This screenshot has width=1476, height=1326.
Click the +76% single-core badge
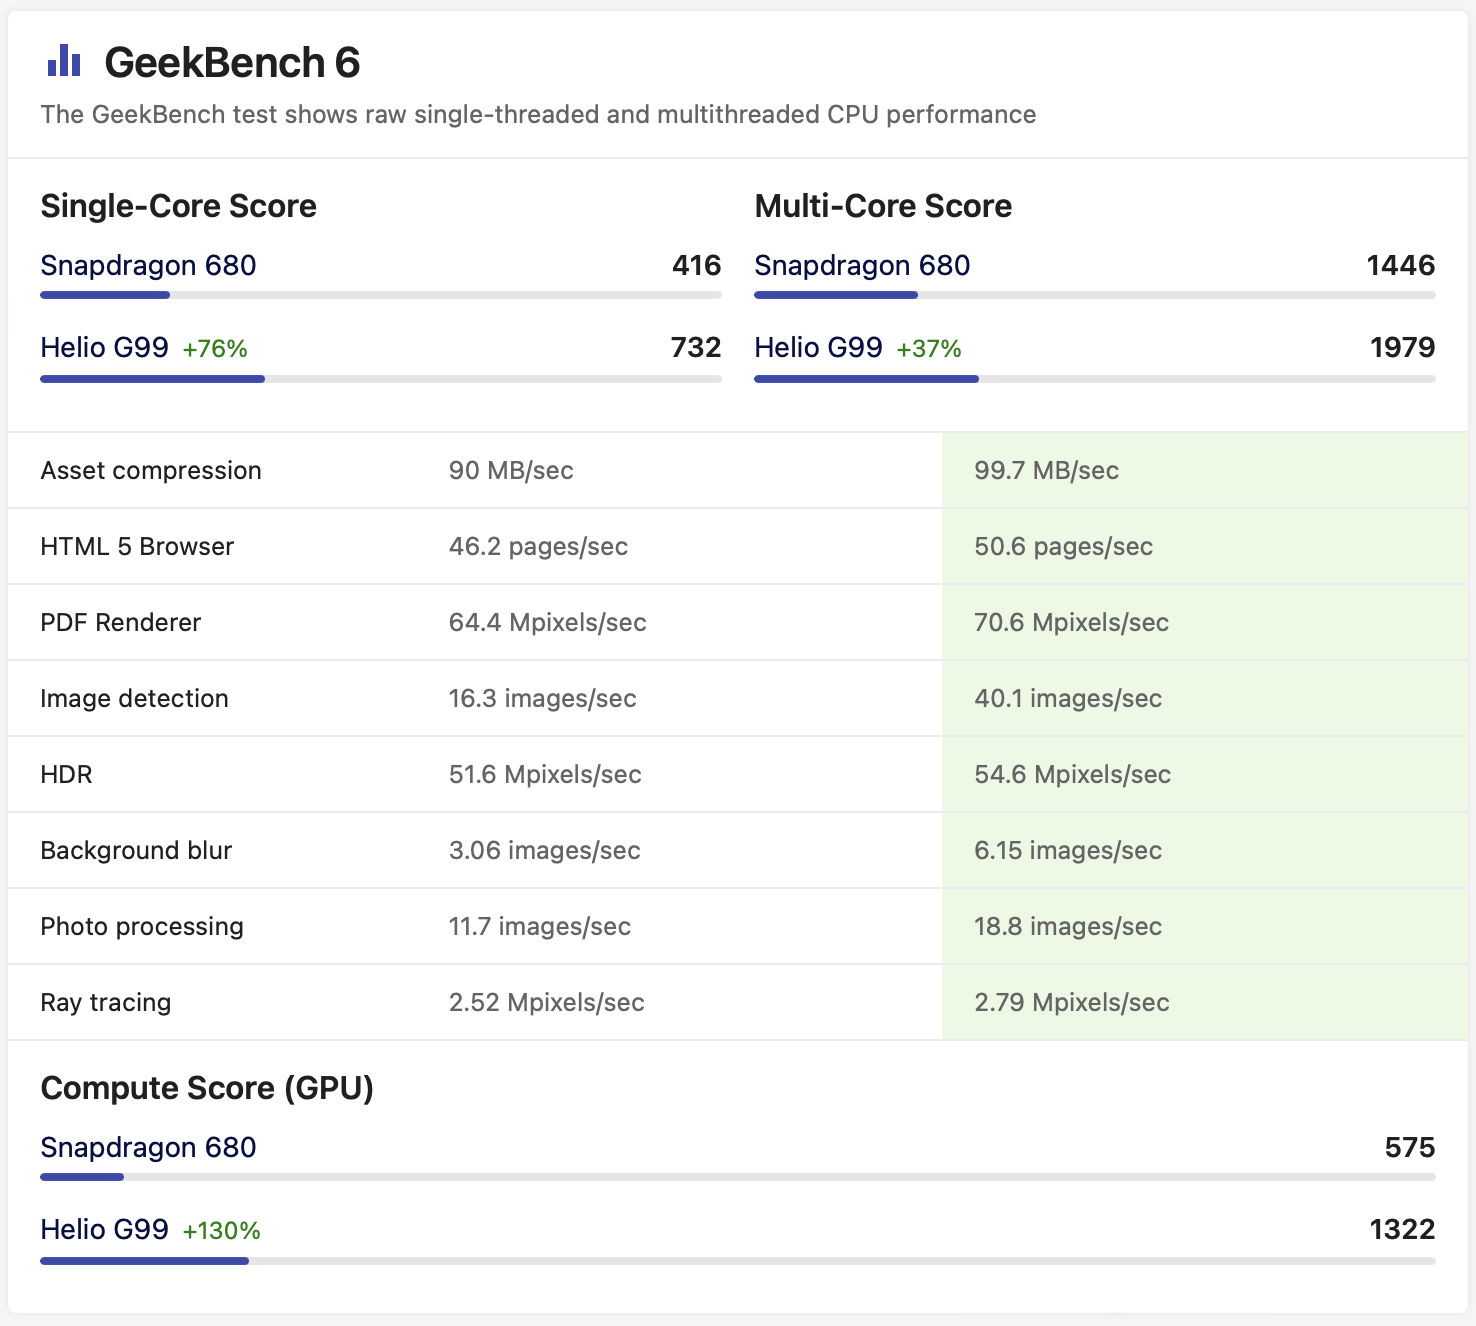215,349
